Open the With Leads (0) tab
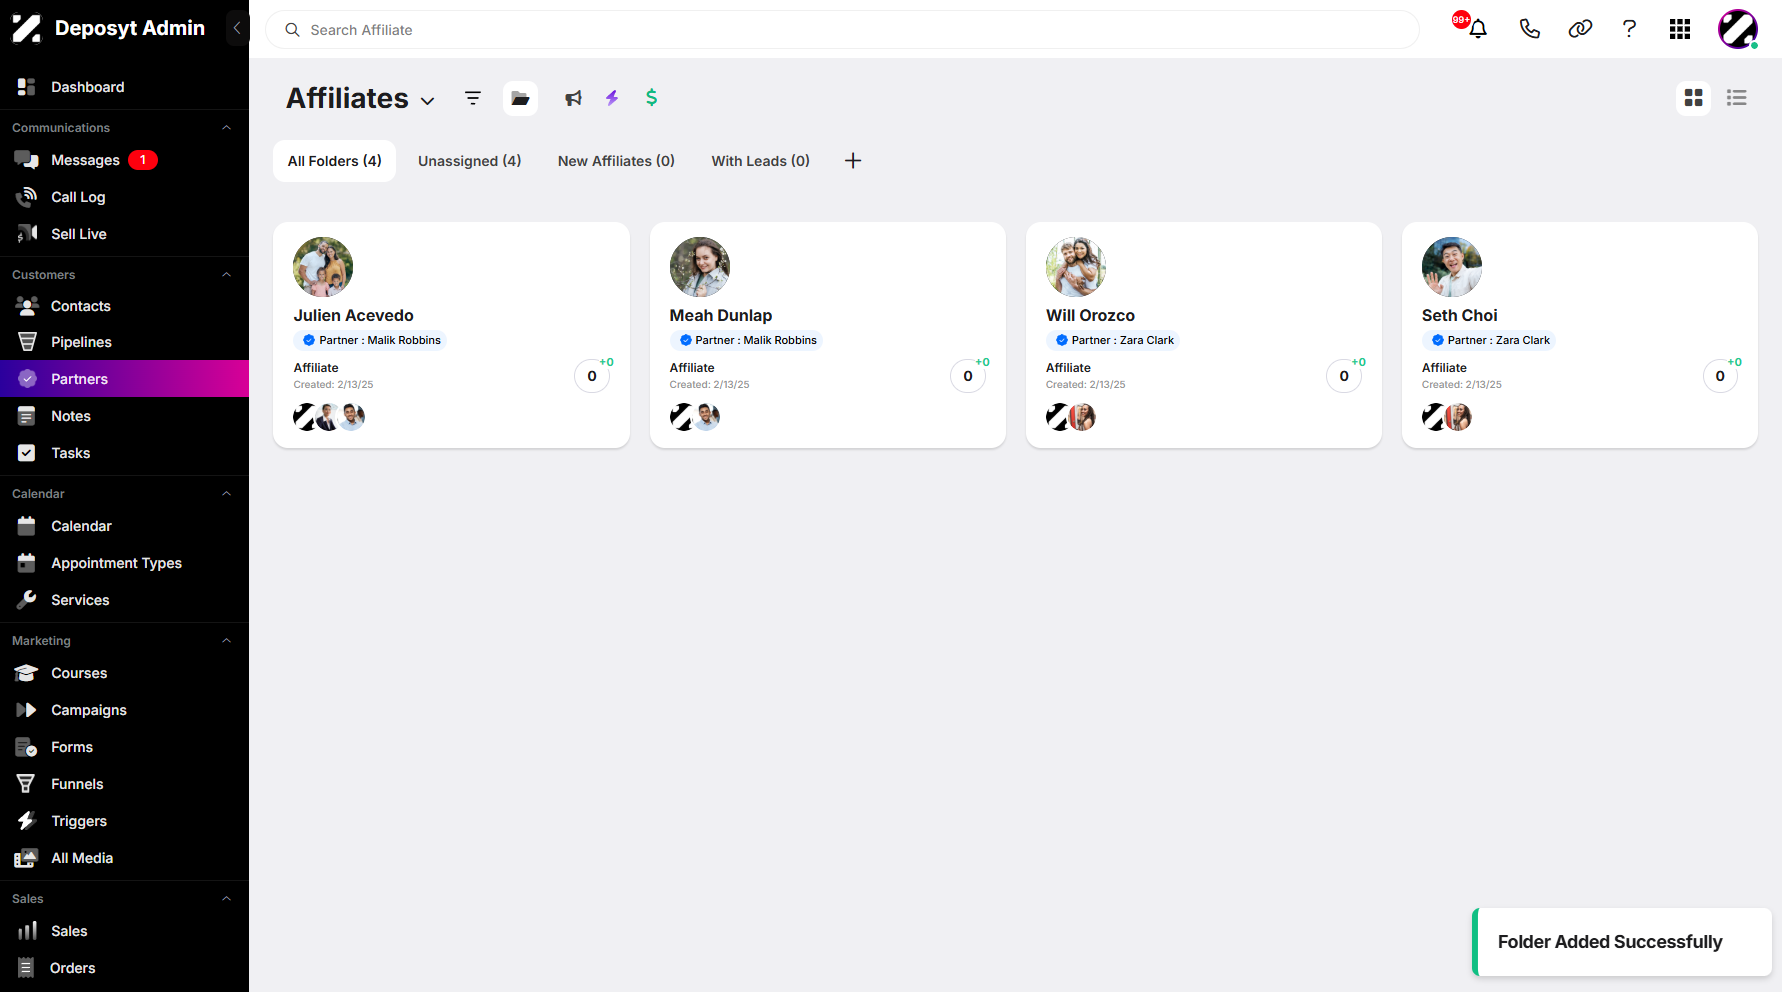The width and height of the screenshot is (1782, 992). click(x=760, y=161)
